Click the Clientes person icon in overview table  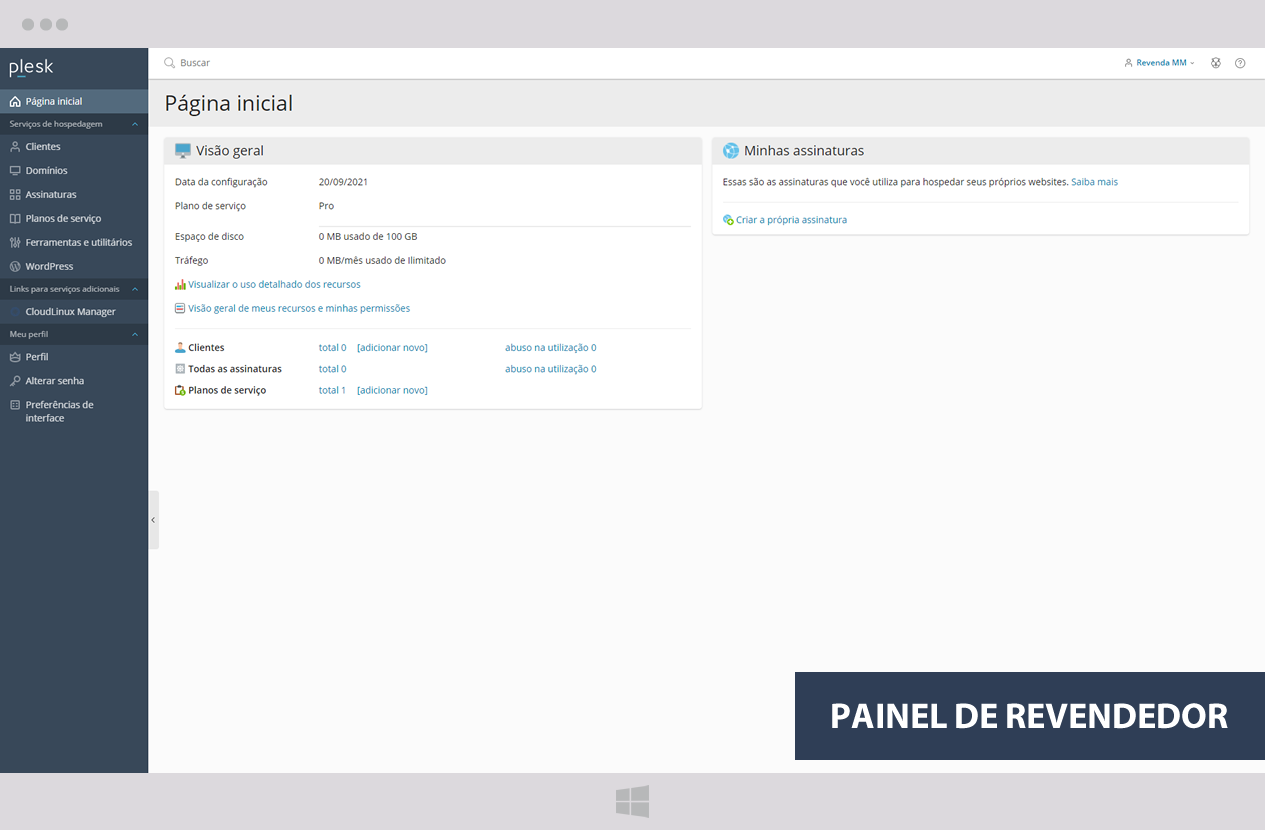coord(180,348)
